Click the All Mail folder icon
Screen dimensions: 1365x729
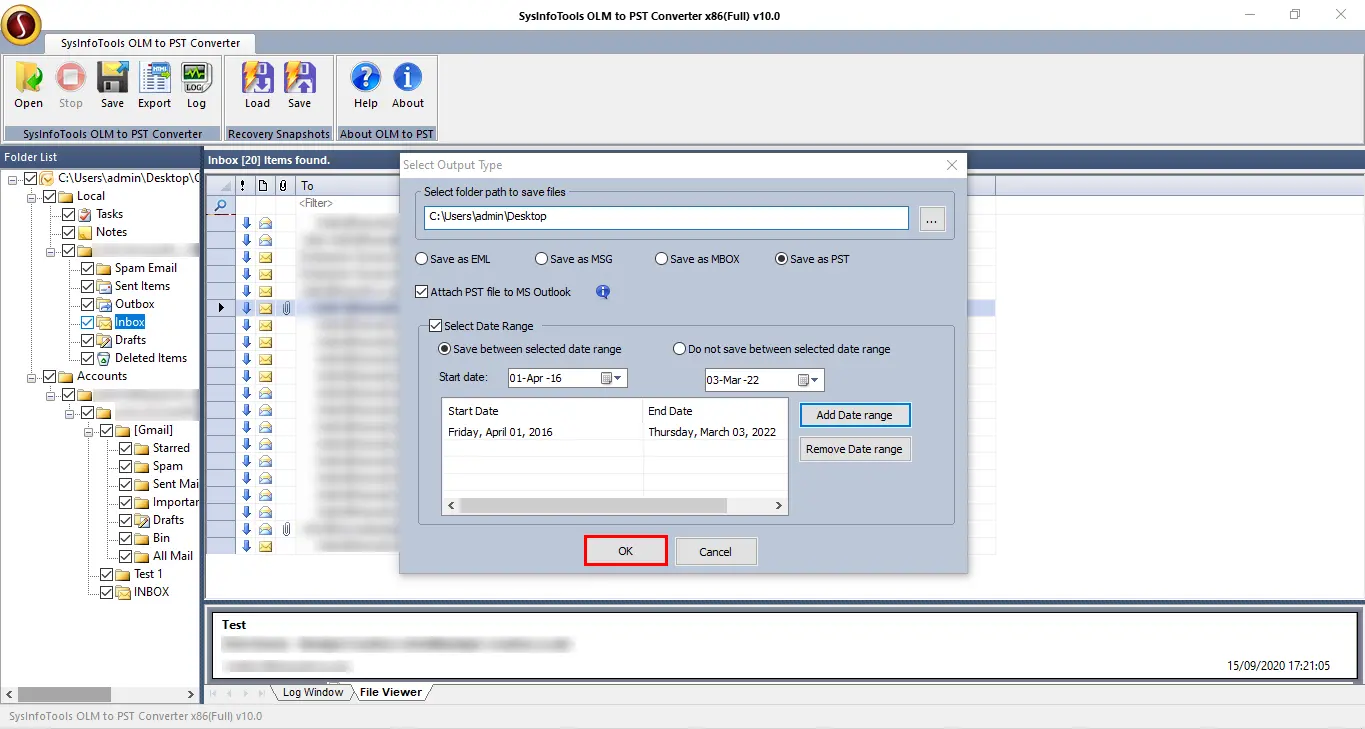[x=142, y=556]
